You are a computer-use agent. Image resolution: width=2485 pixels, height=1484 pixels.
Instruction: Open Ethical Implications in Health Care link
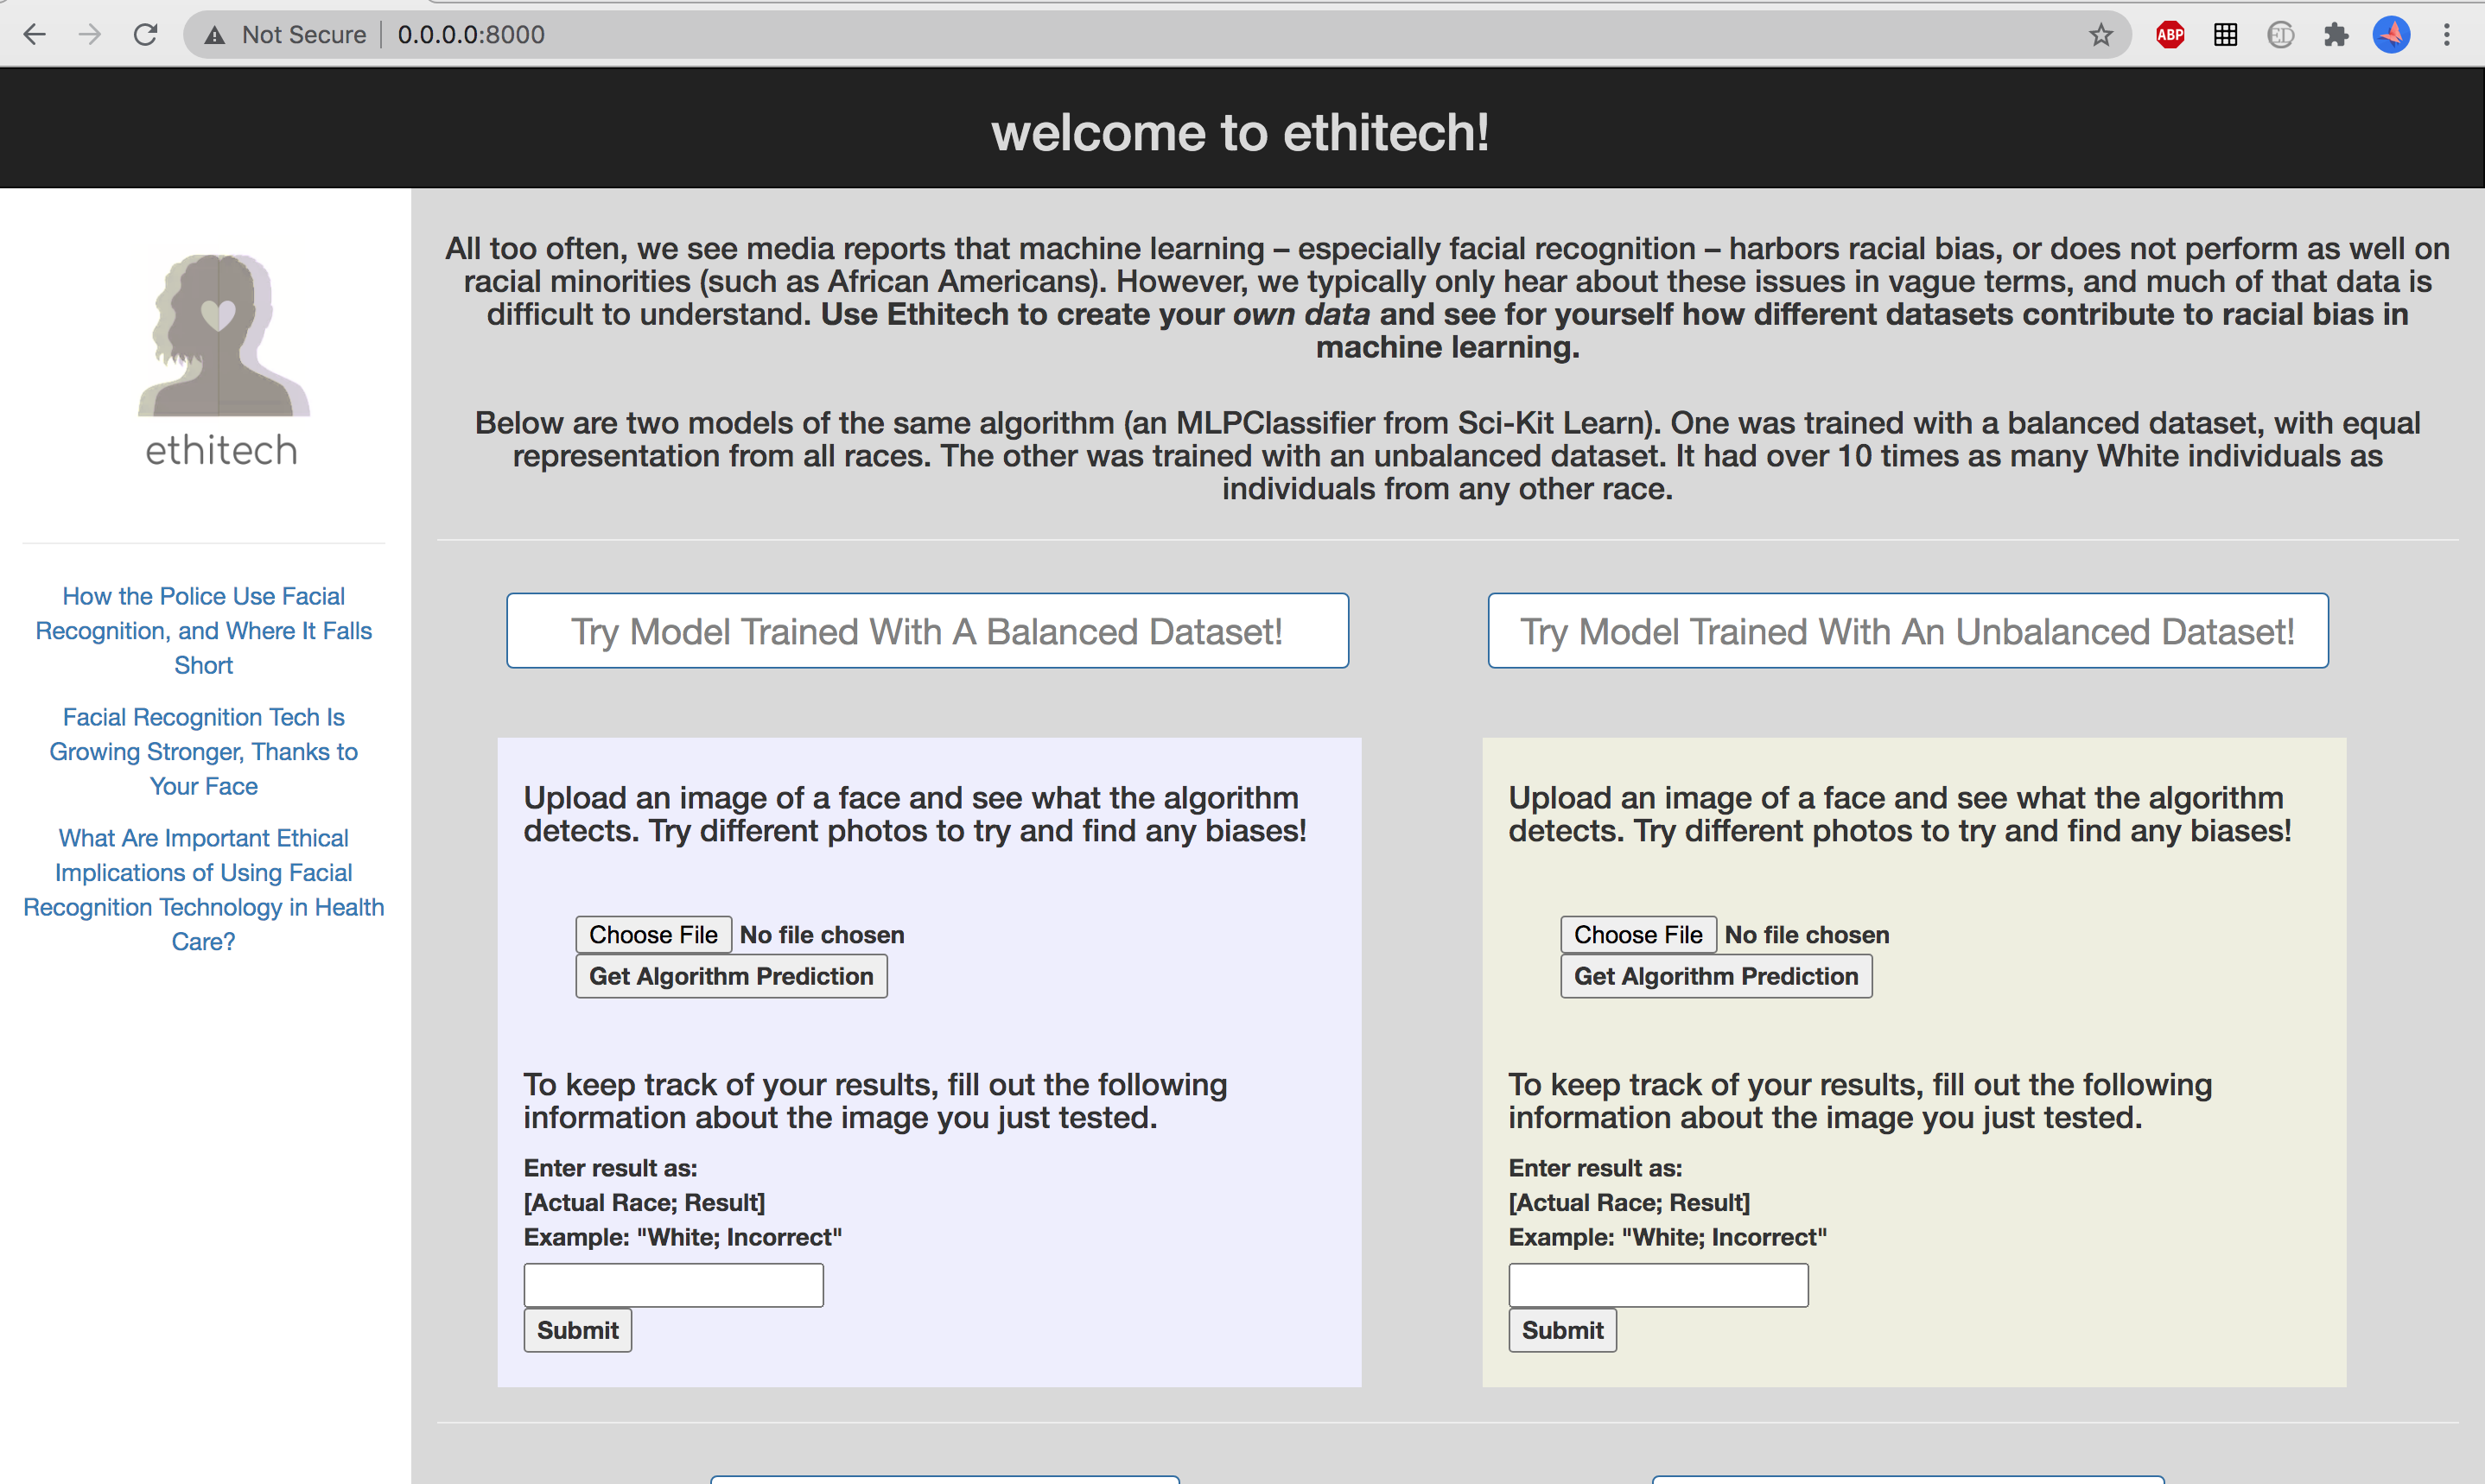(204, 889)
